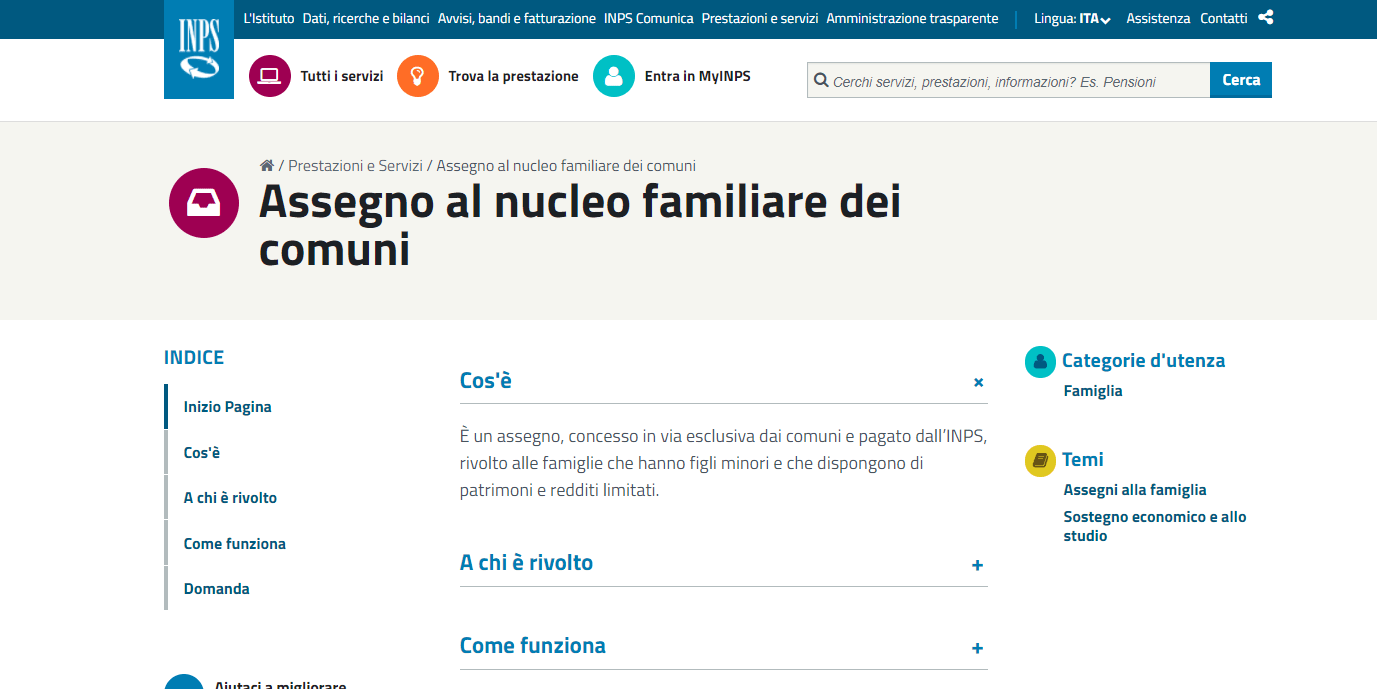The image size is (1377, 689).
Task: Click the Temi heading
Action: tap(1083, 460)
